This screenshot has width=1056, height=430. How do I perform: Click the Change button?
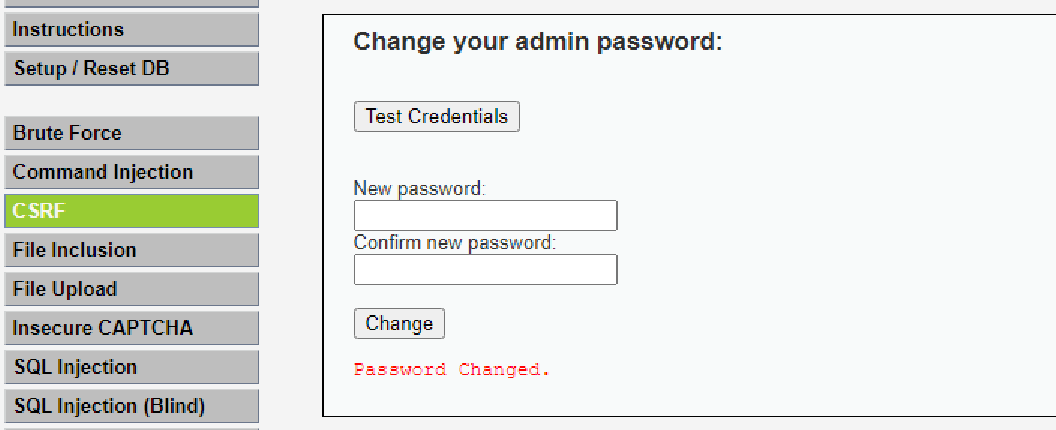[x=399, y=324]
